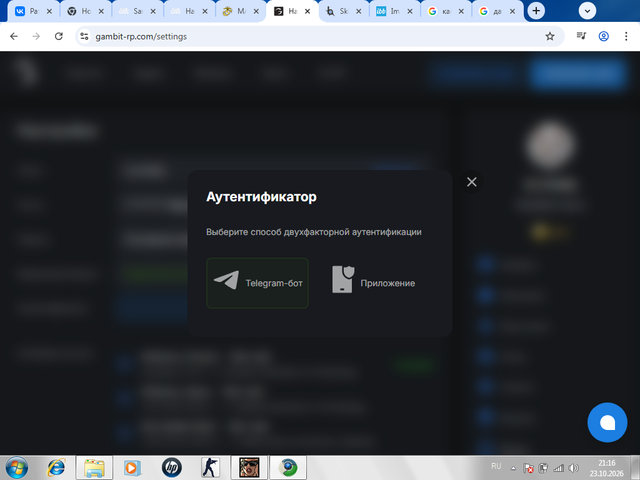Choose the Приложение authenticator option
The height and width of the screenshot is (480, 640).
click(x=373, y=280)
